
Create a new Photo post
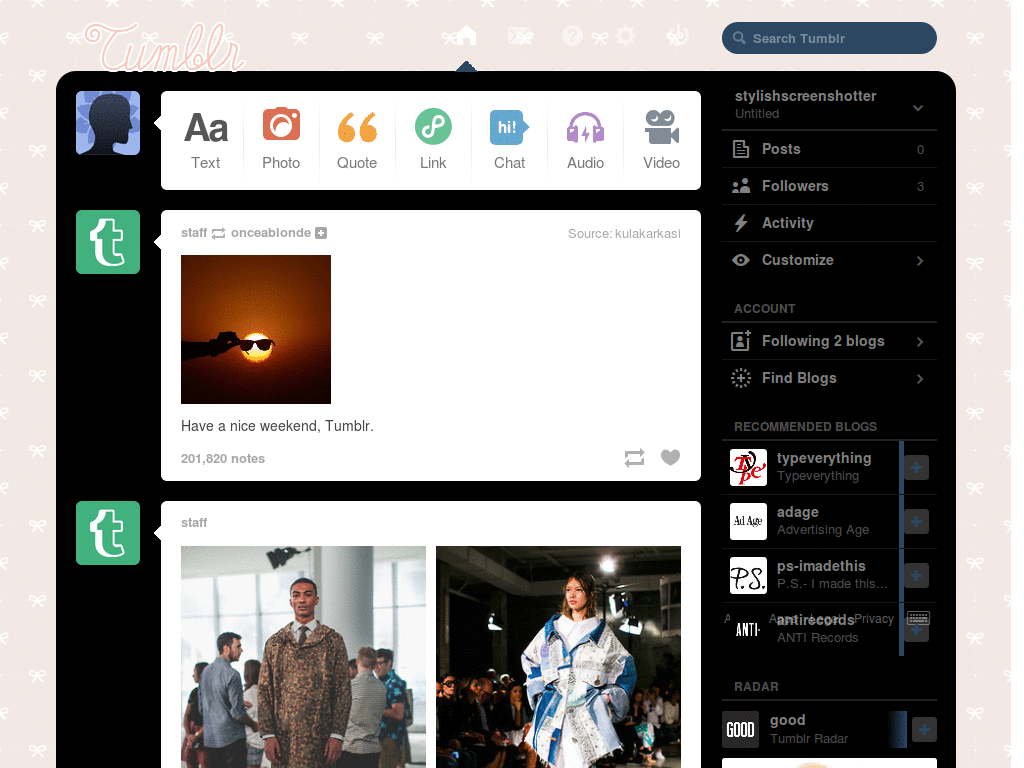(281, 140)
